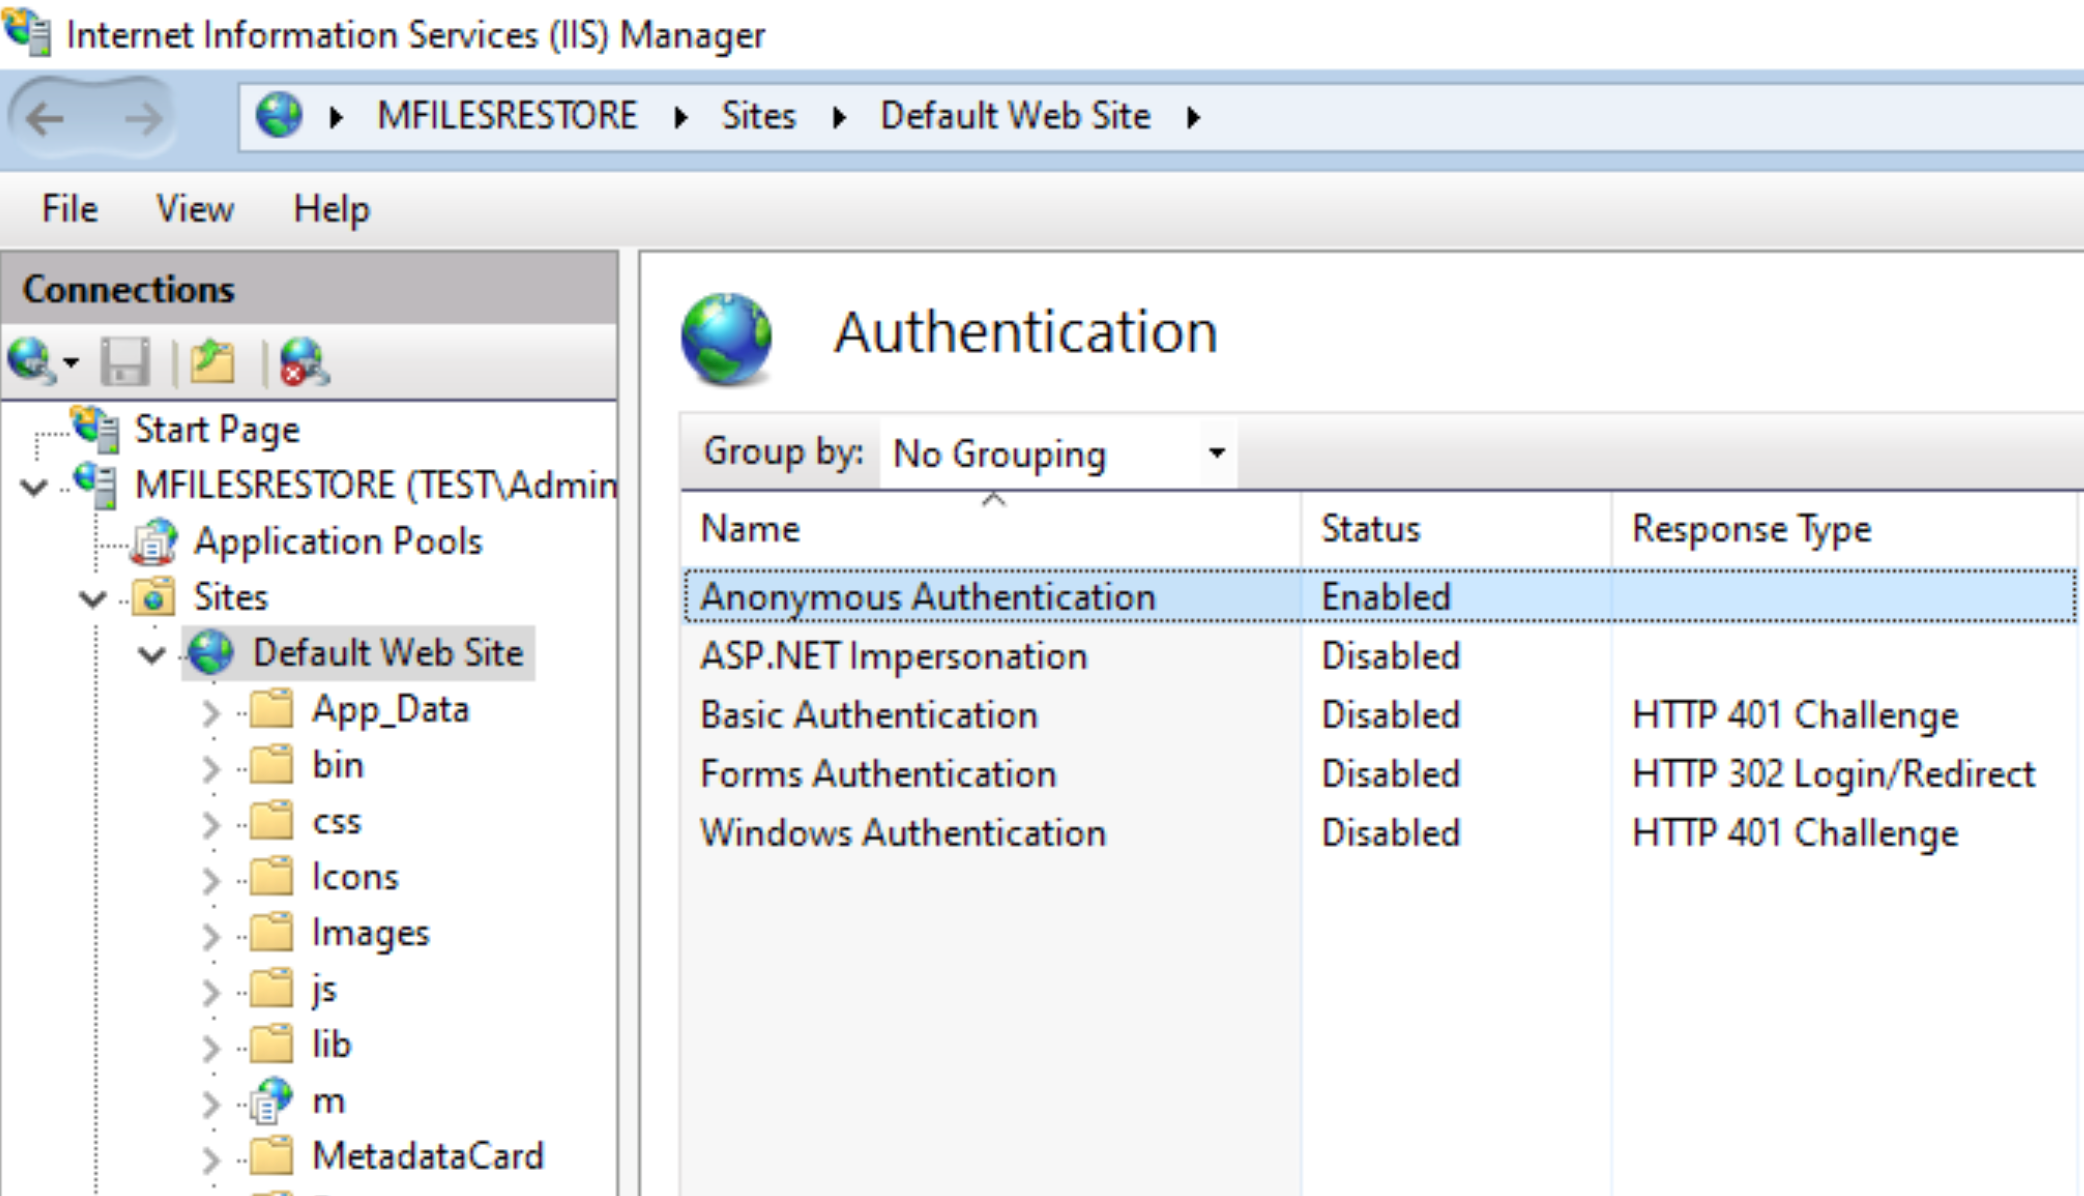Select the Forms Authentication row
Screen dimensions: 2084x1196
tap(1380, 774)
